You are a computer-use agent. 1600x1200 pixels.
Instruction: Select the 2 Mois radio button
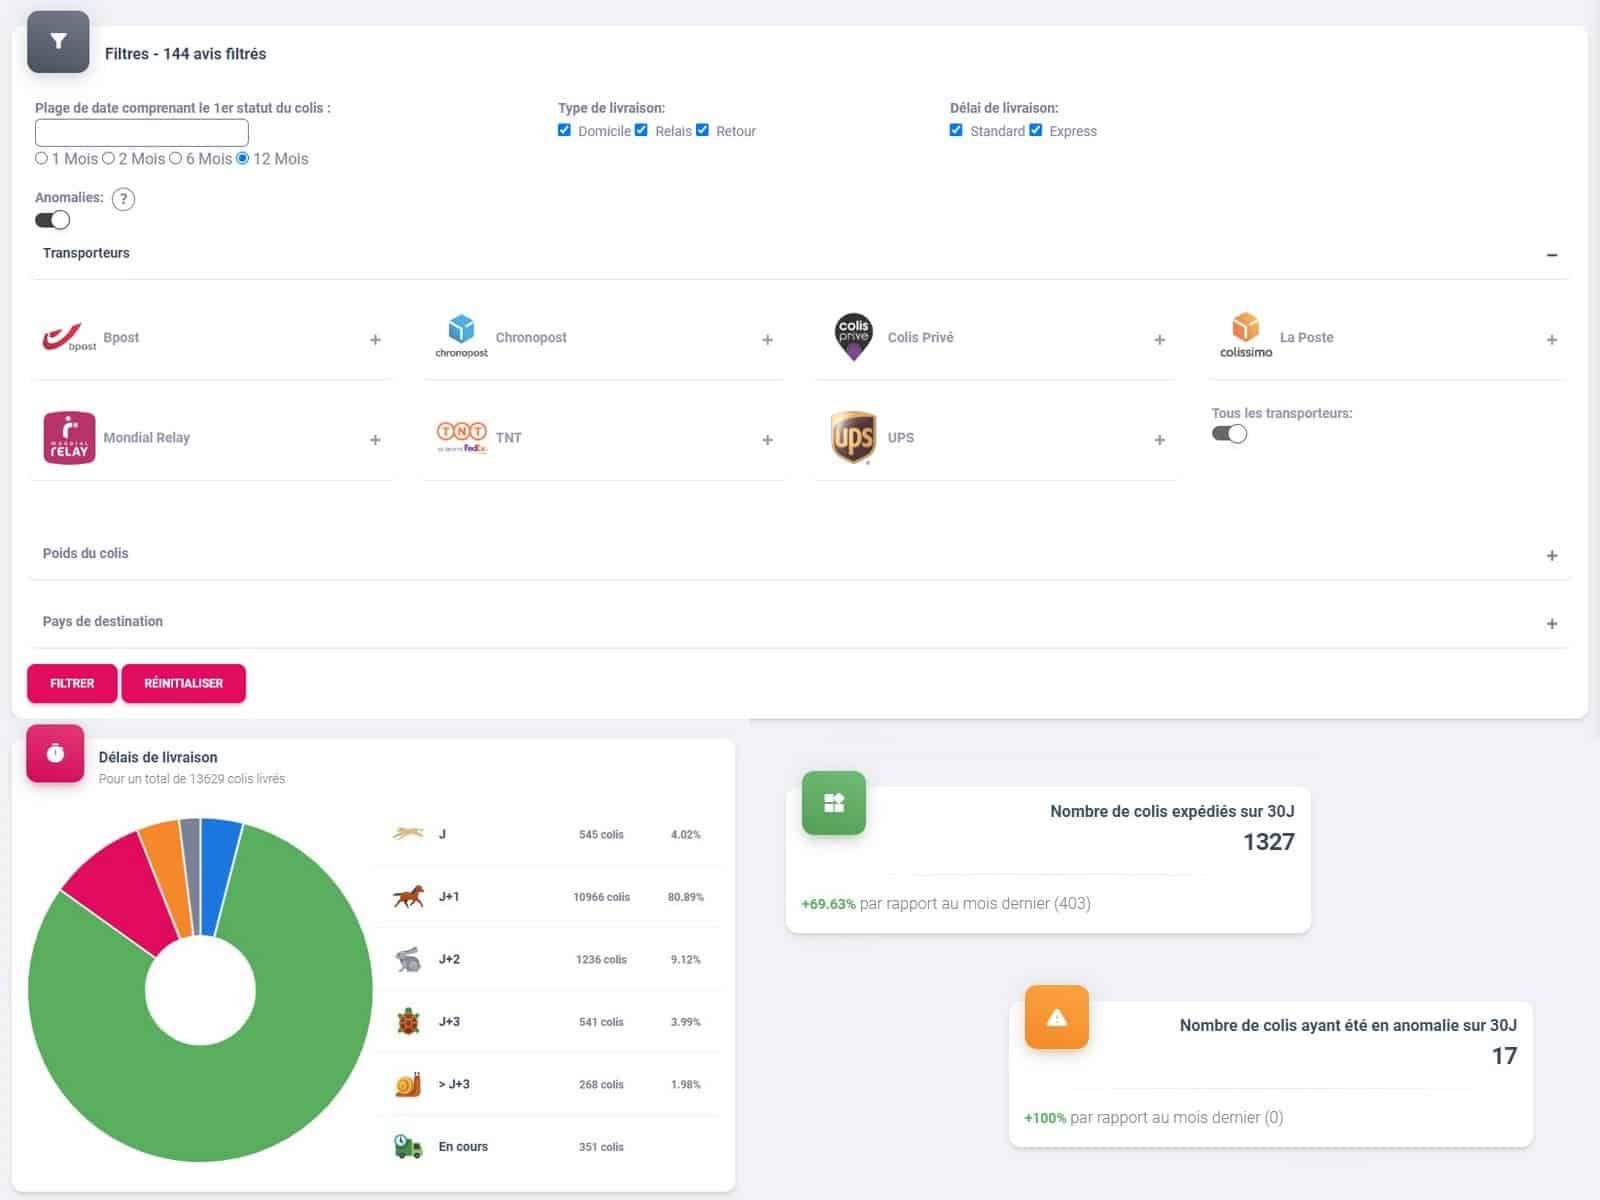[x=108, y=158]
